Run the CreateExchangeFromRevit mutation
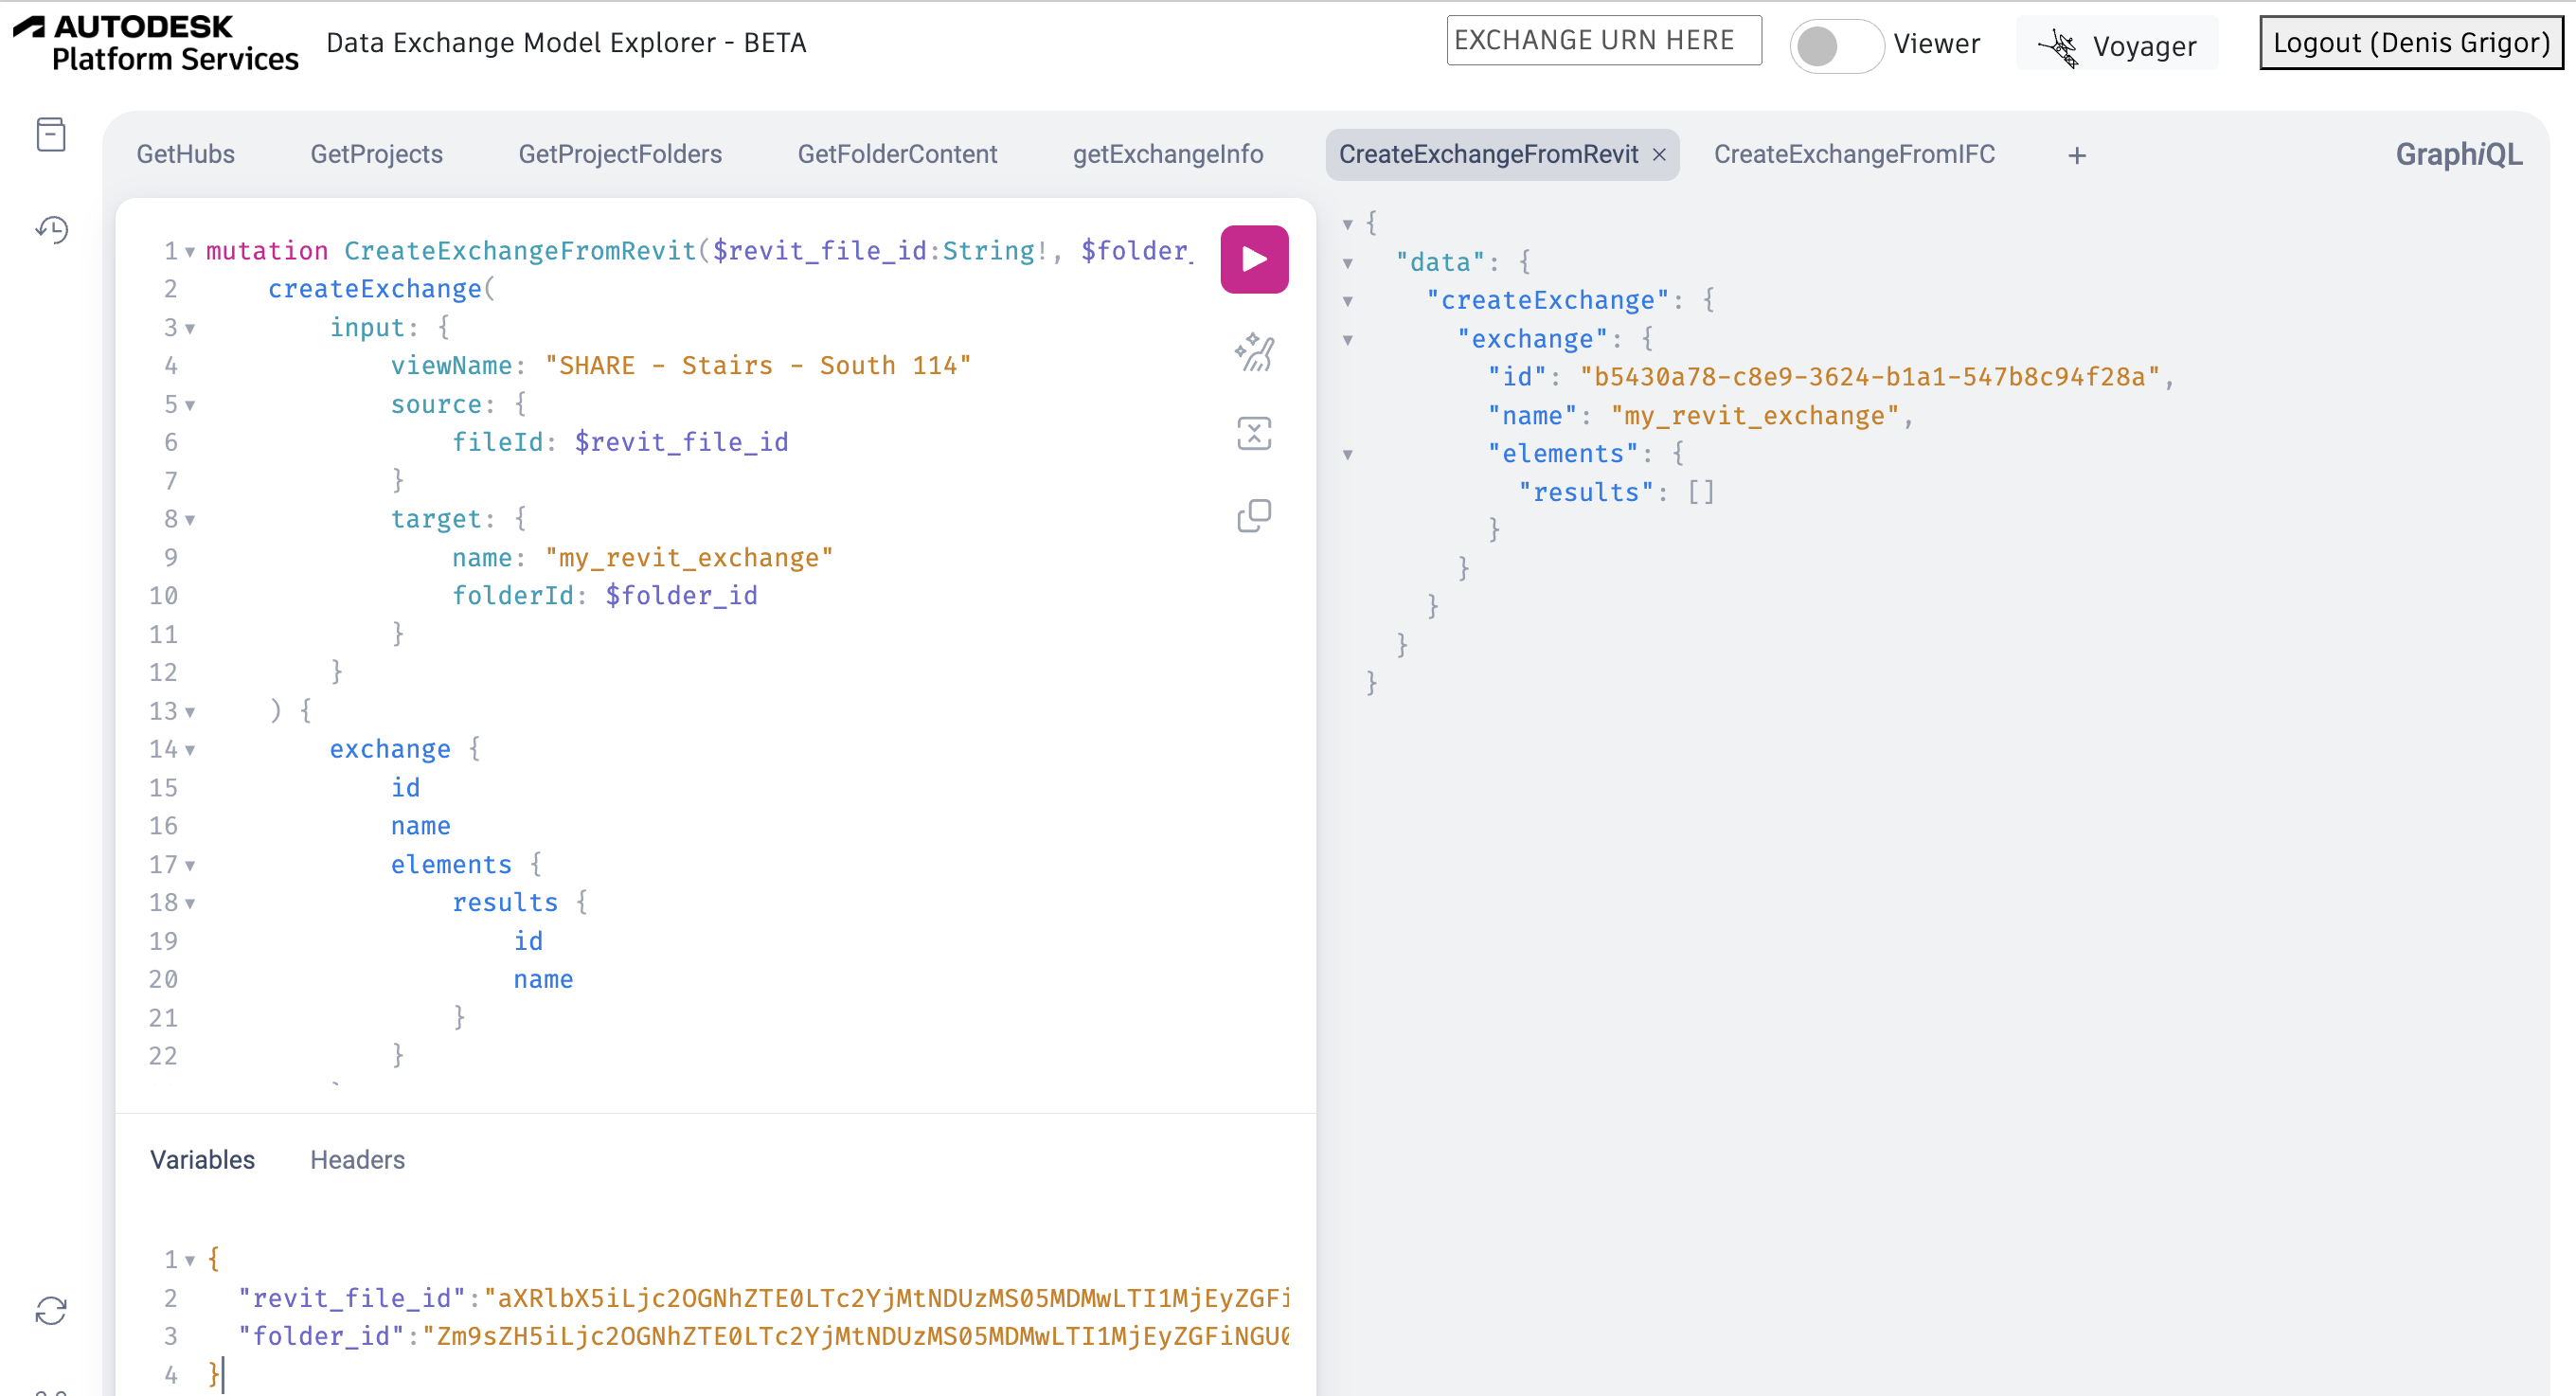Screen dimensions: 2576x1396 tap(1254, 259)
